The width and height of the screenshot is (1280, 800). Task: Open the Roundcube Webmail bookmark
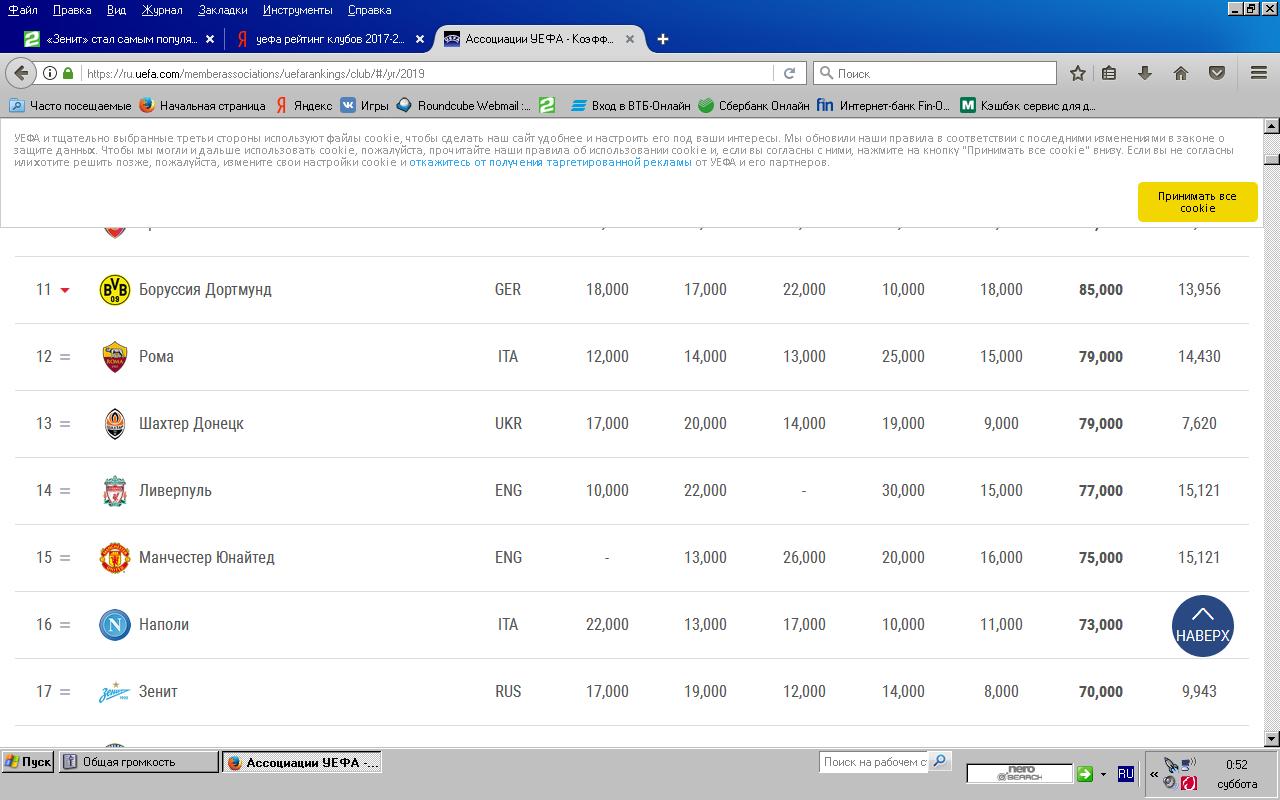click(464, 105)
